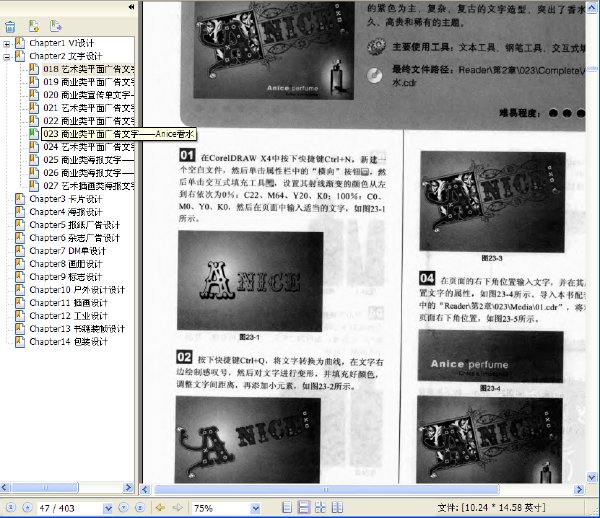Collapse Chapter2 文字设计 tree node
Image resolution: width=600 pixels, height=518 pixels.
[7, 57]
